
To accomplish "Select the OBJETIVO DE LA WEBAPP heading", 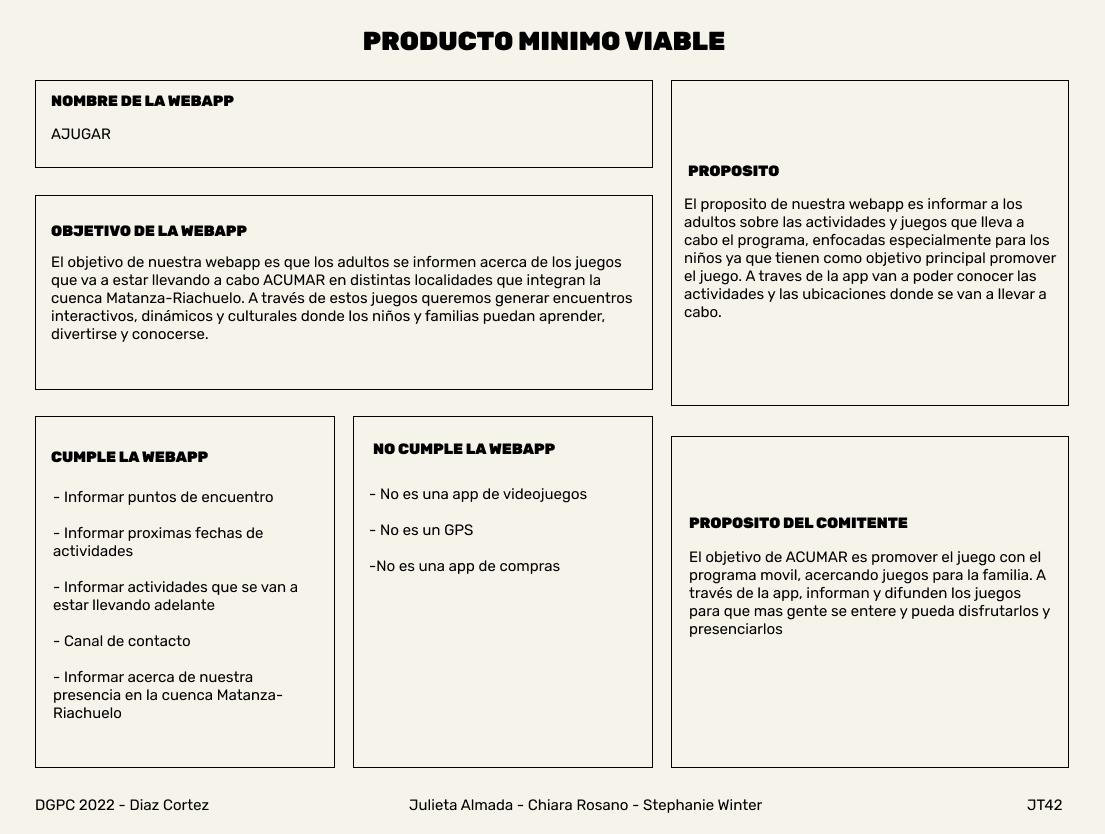I will point(149,231).
